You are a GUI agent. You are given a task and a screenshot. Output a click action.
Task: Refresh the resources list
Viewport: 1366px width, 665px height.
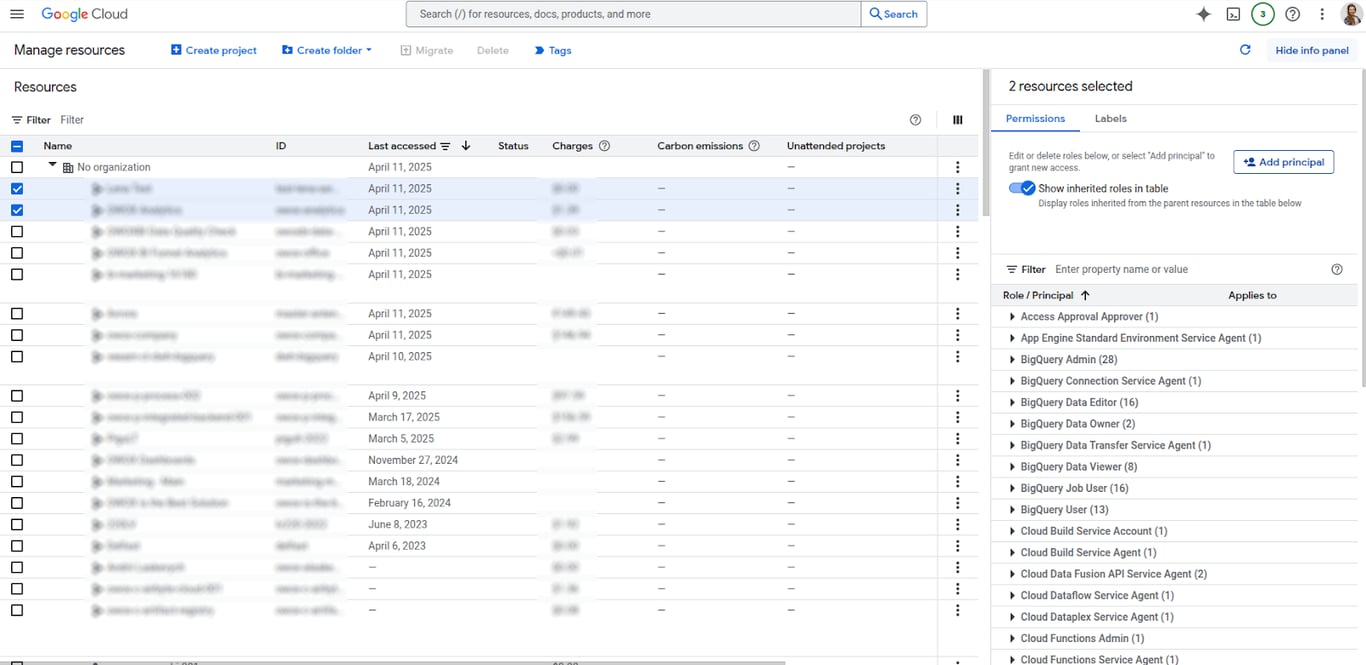pos(1245,50)
